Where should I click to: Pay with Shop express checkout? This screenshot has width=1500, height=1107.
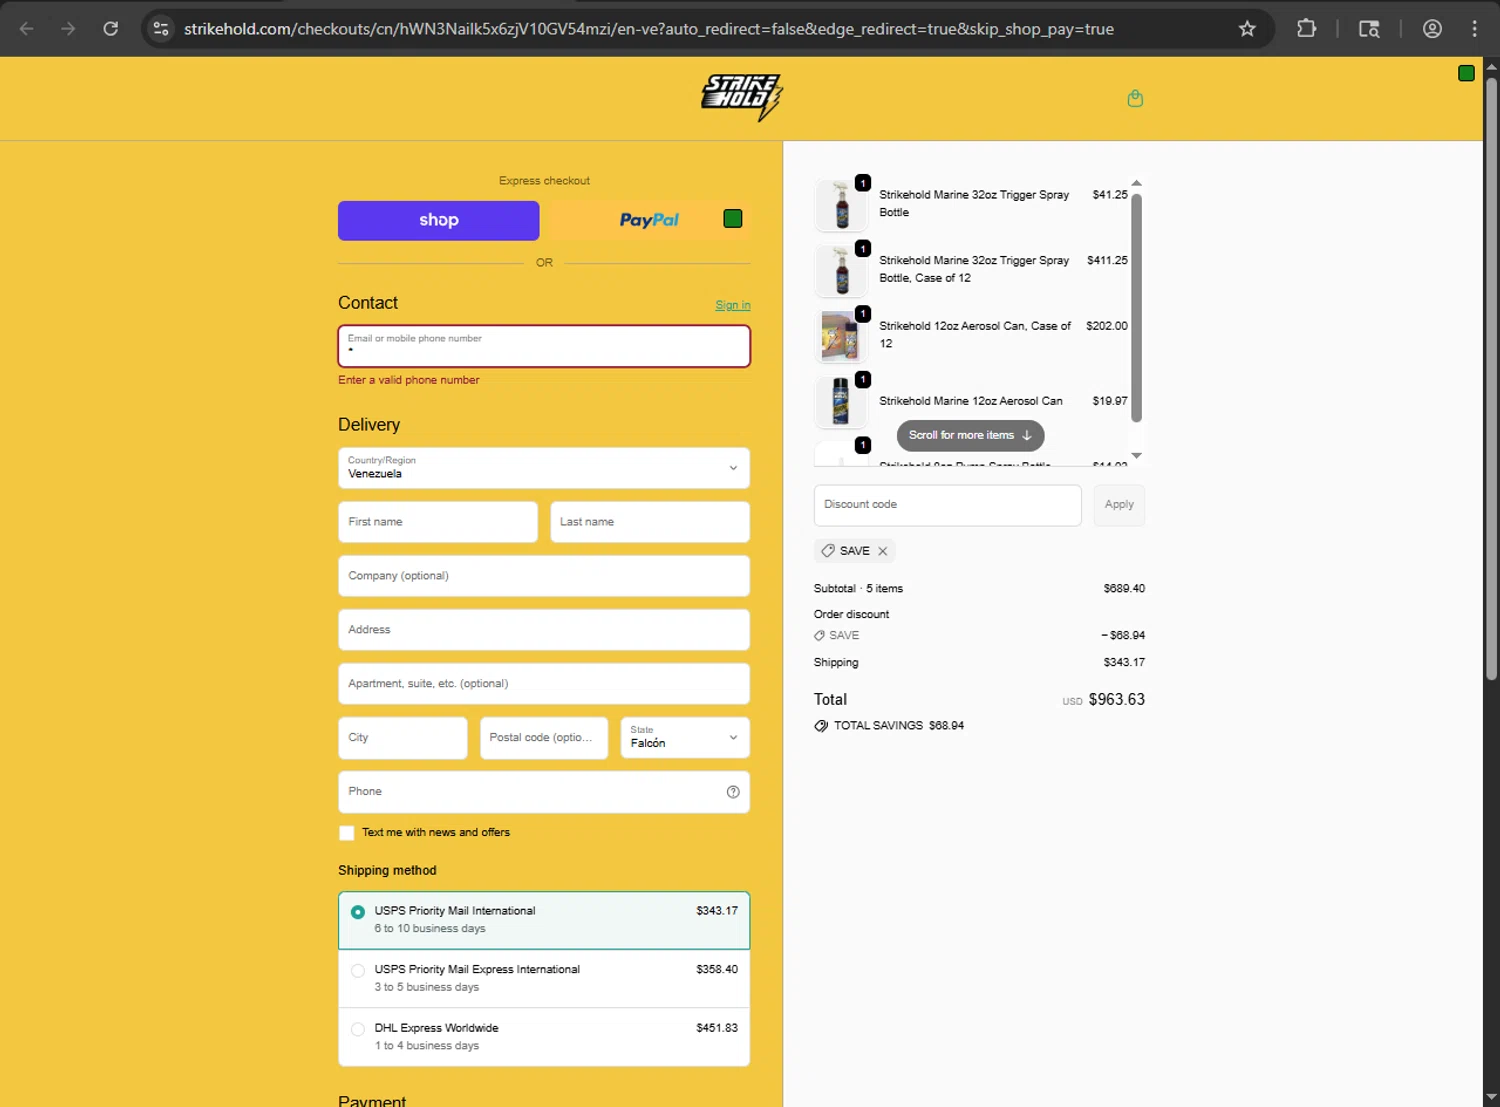[x=439, y=221]
